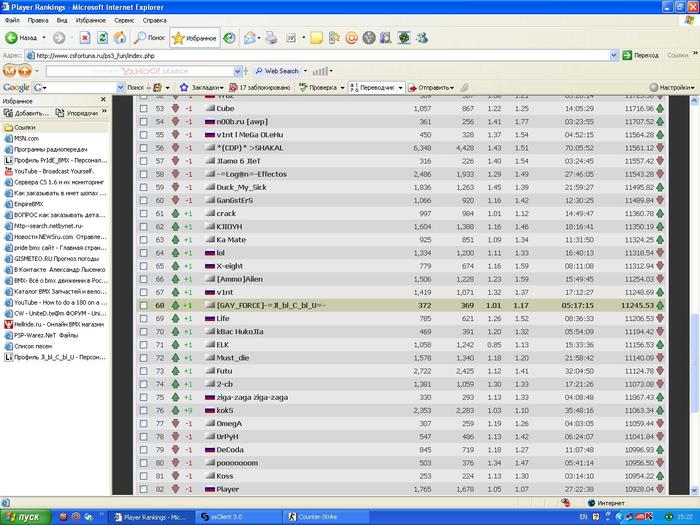
Task: Click the 17 заблокировано popup blocker
Action: click(x=260, y=88)
